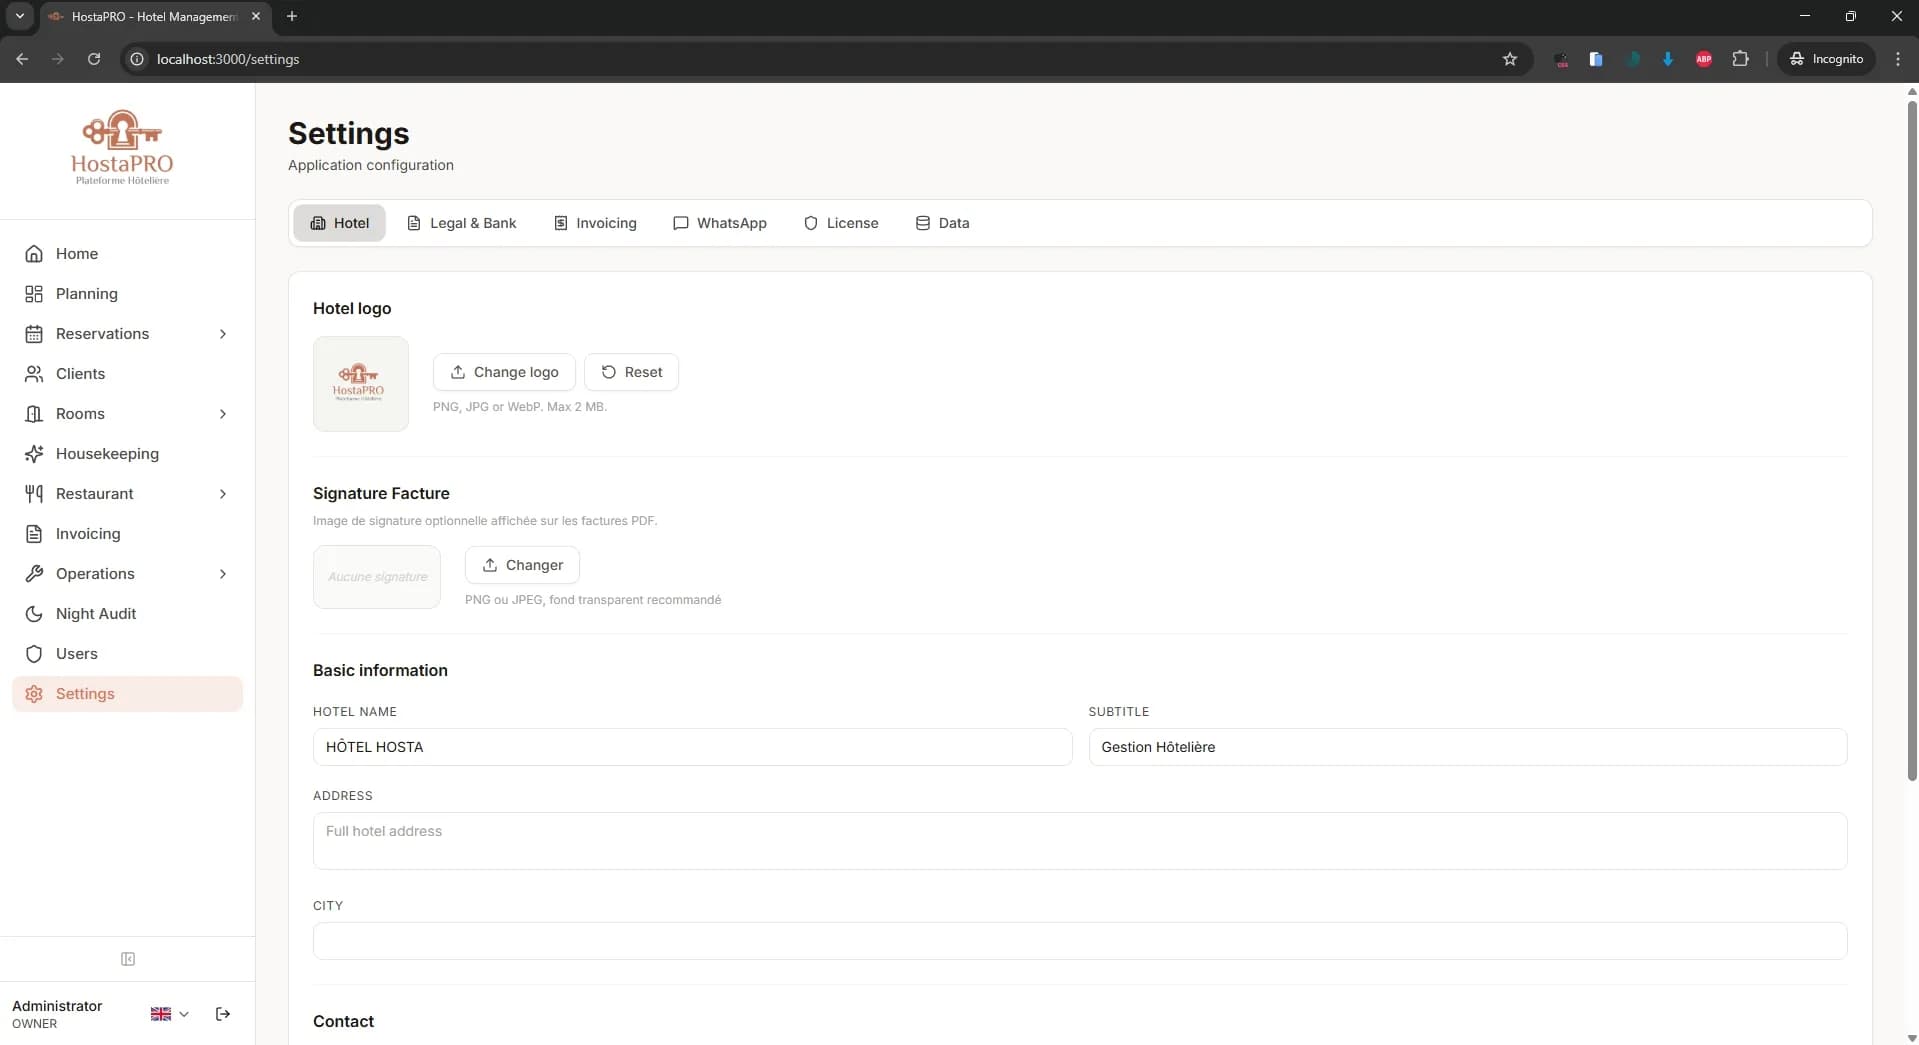Open Night Audit from the sidebar

point(95,613)
